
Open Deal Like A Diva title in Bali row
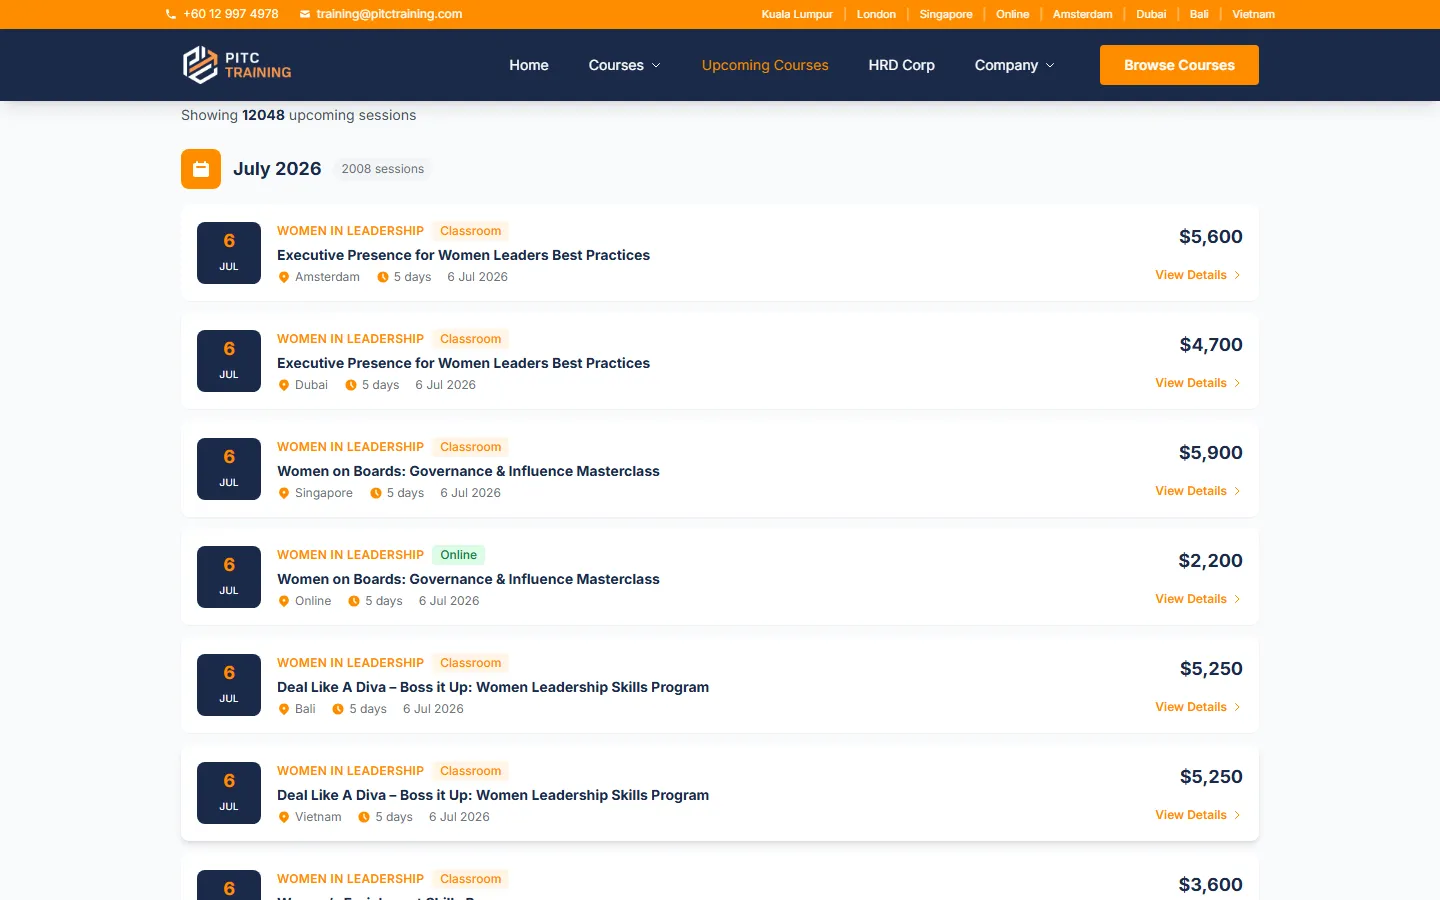tap(493, 687)
